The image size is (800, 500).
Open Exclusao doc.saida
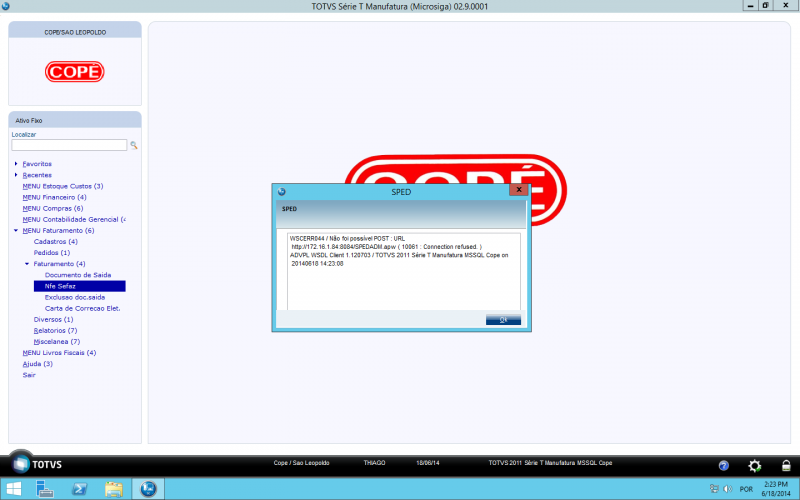[x=74, y=297]
